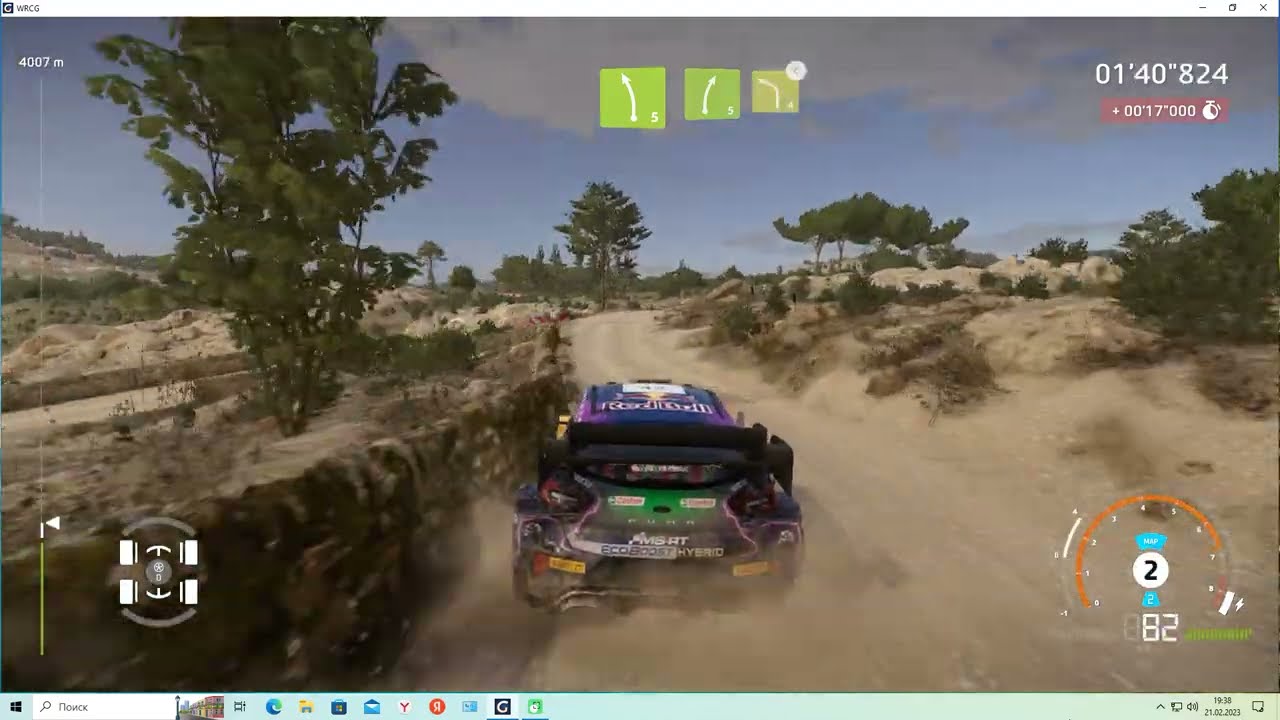Click the second green pace-note turn icon

(712, 94)
